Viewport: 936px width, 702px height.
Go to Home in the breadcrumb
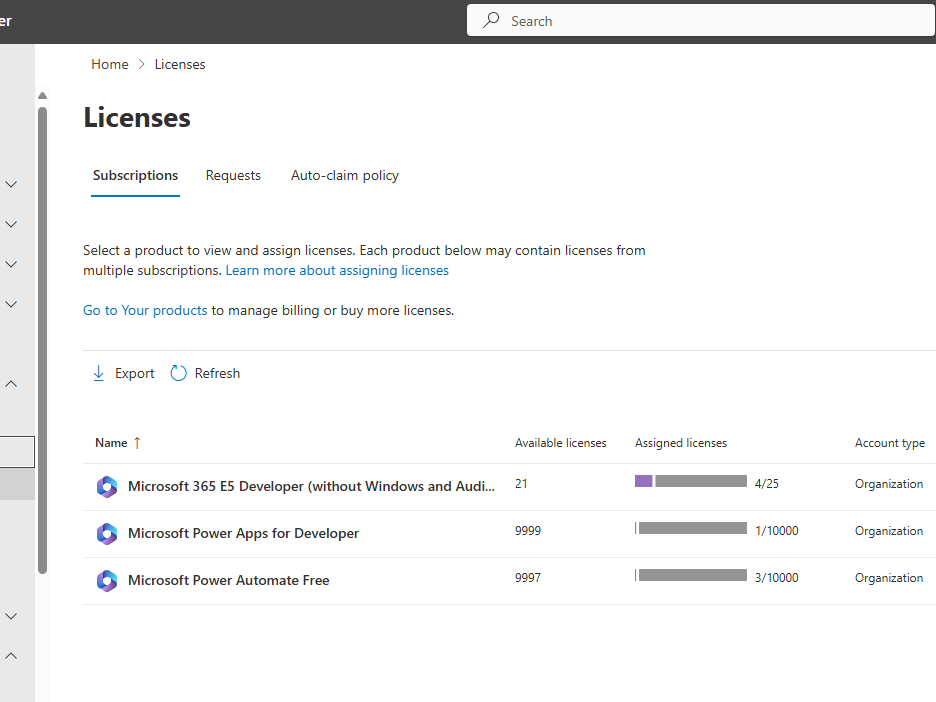pos(109,64)
